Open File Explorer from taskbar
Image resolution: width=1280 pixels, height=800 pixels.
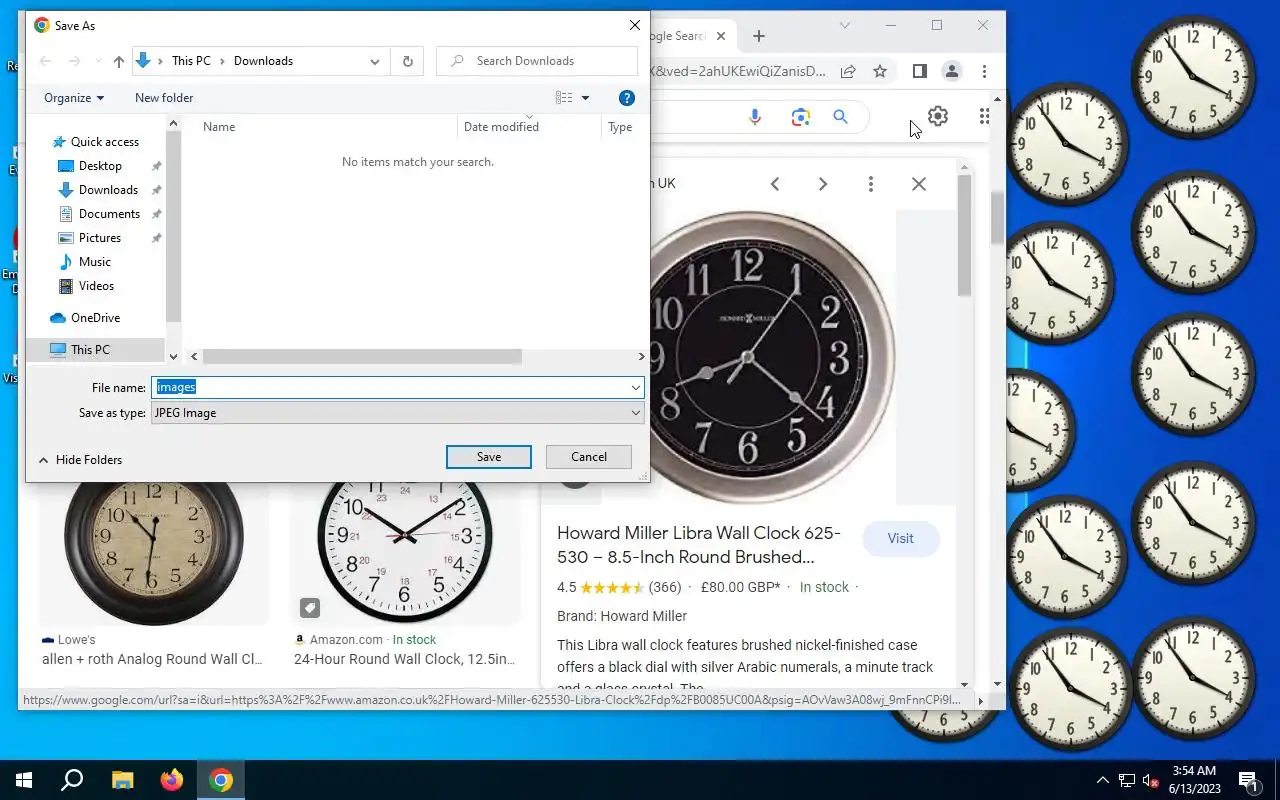pyautogui.click(x=122, y=780)
